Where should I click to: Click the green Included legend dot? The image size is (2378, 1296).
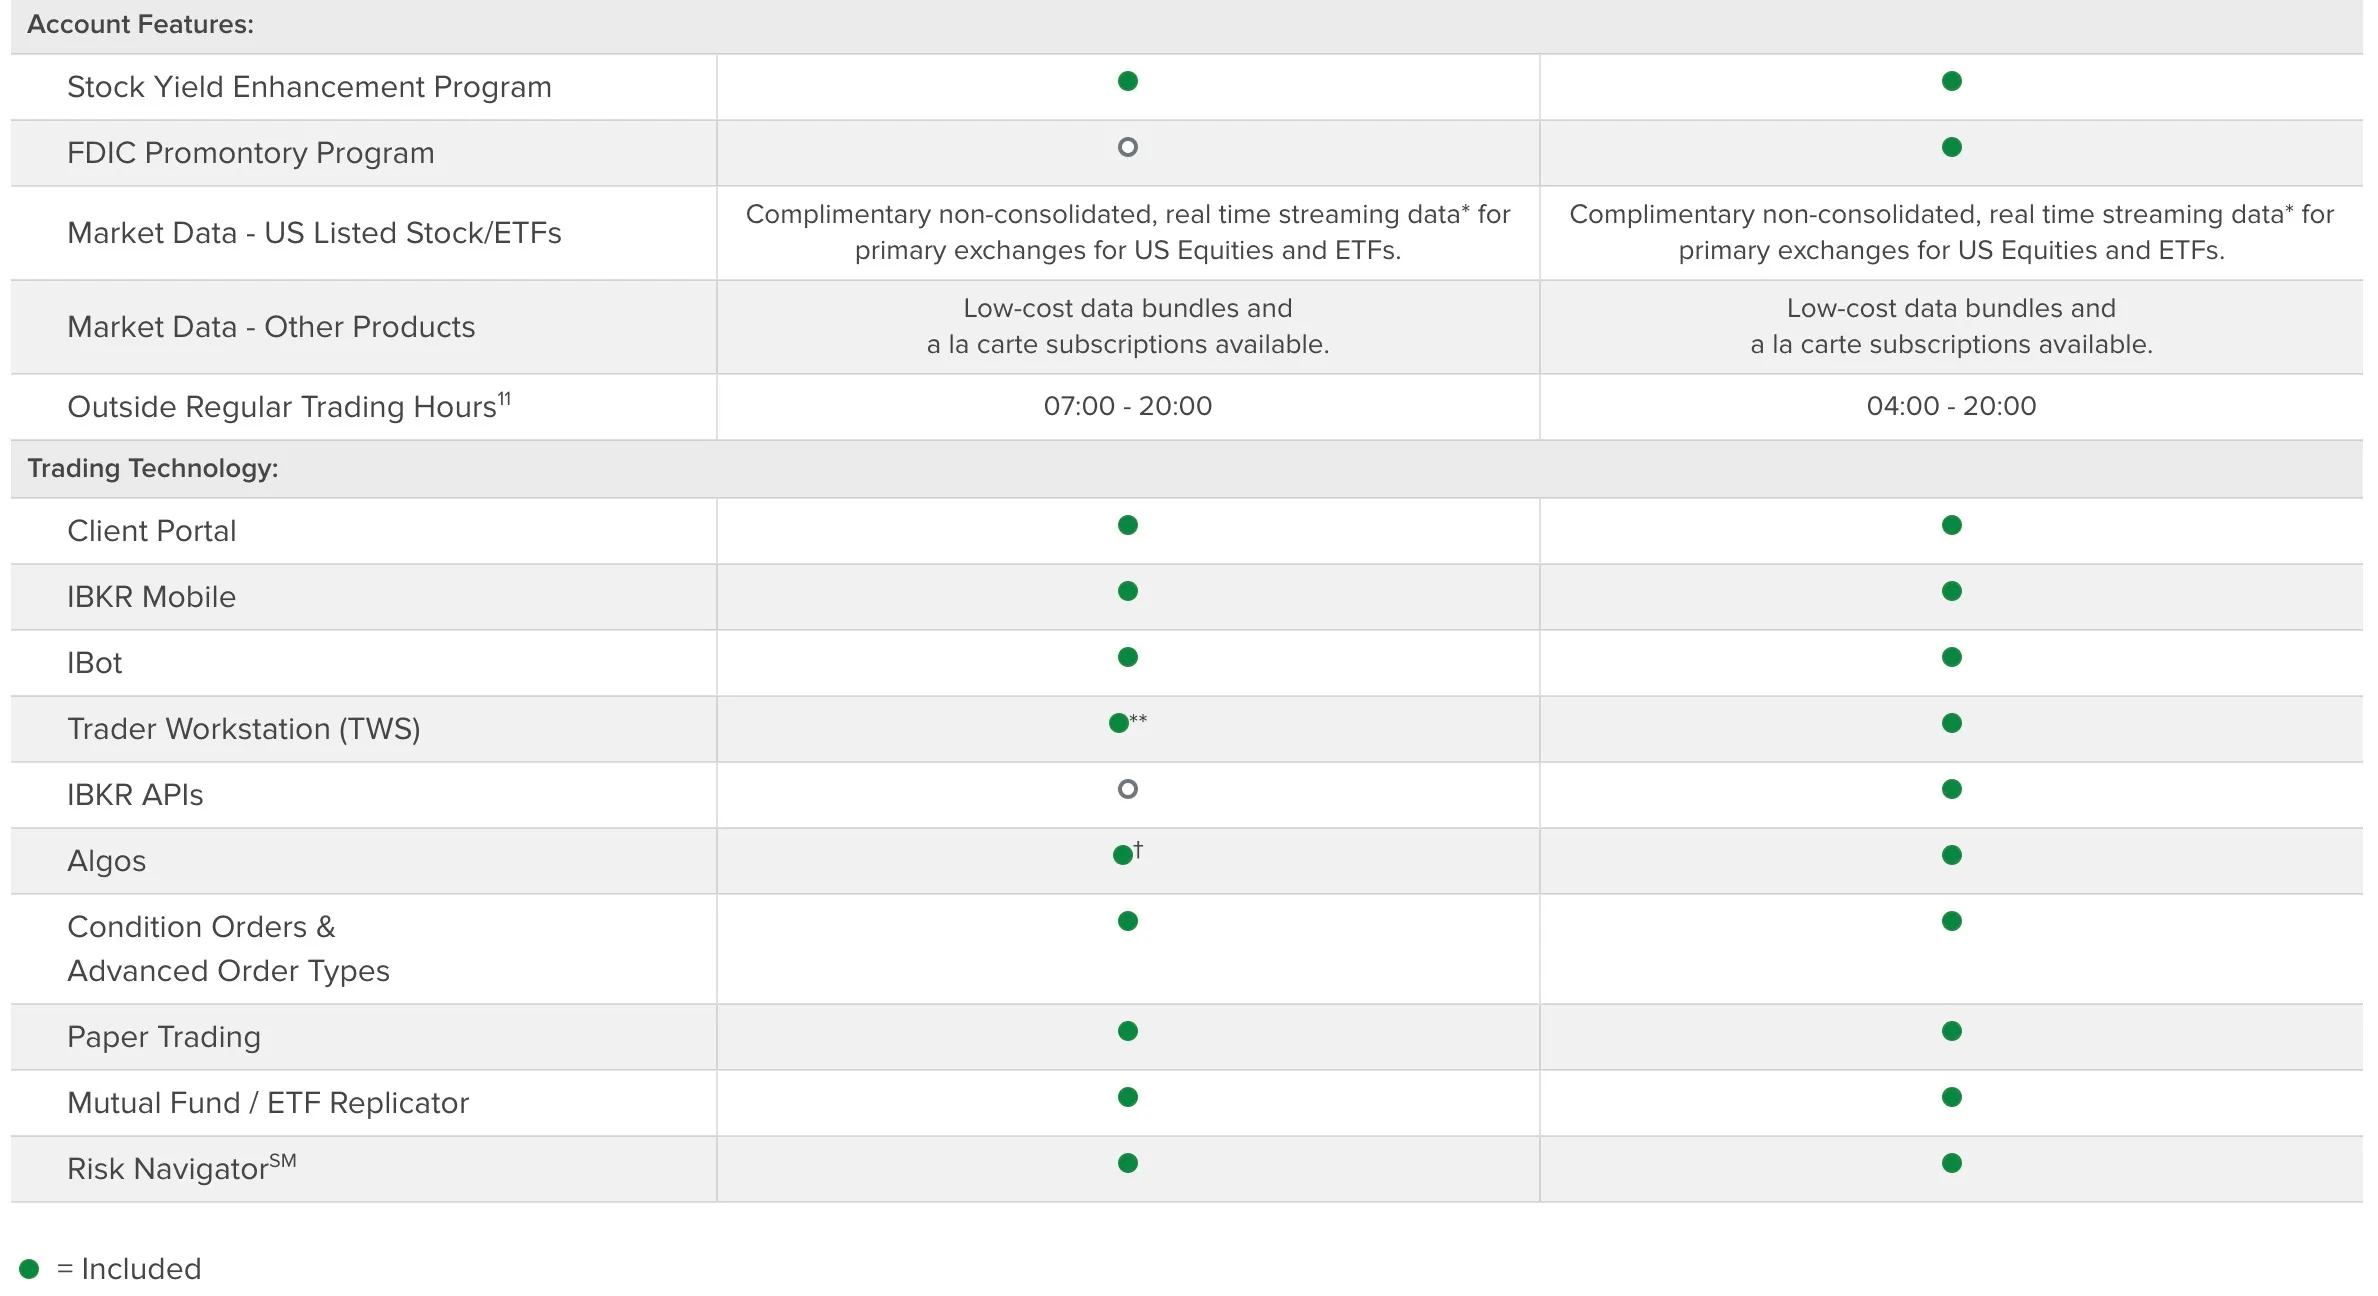click(x=29, y=1269)
